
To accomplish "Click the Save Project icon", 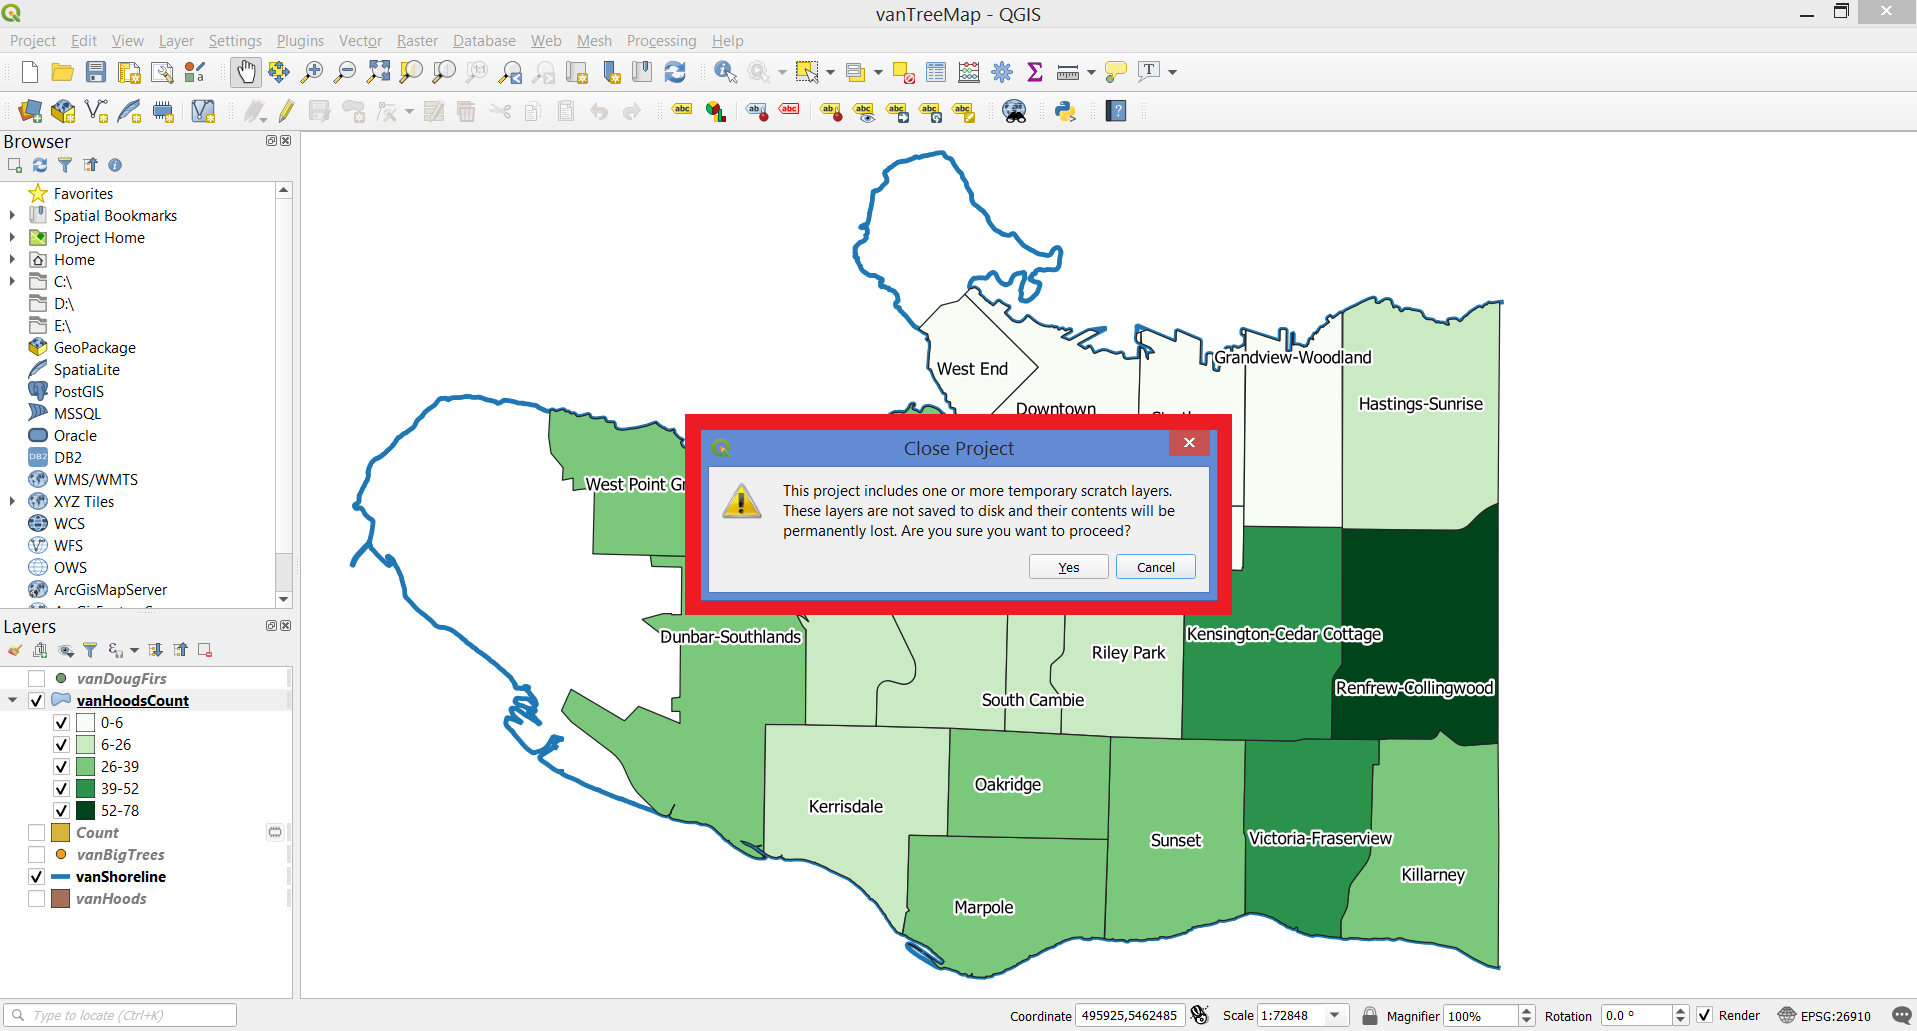I will tap(96, 72).
